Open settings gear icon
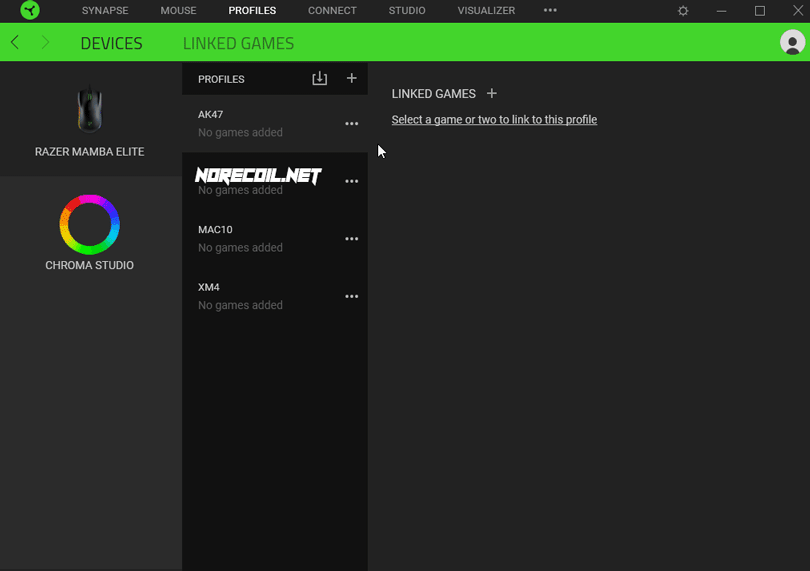Screen dimensions: 810x571 tap(683, 11)
